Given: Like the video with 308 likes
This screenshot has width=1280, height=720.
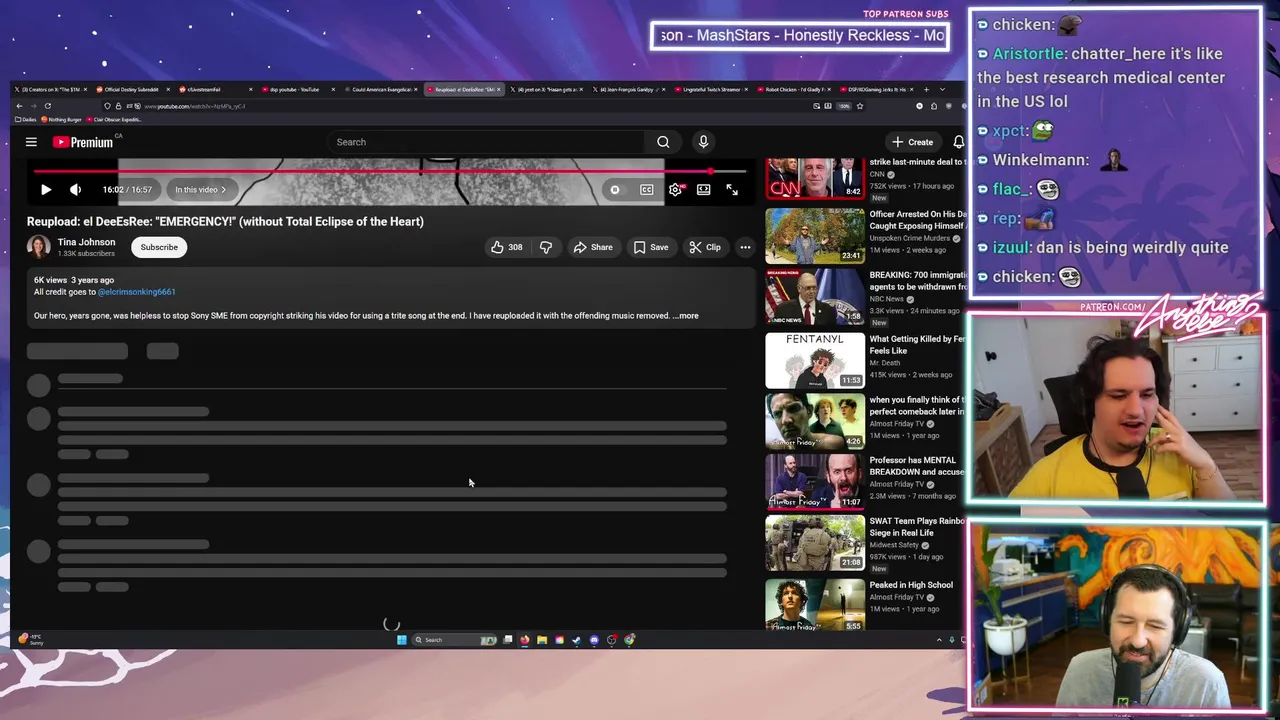Looking at the screenshot, I should coord(507,247).
